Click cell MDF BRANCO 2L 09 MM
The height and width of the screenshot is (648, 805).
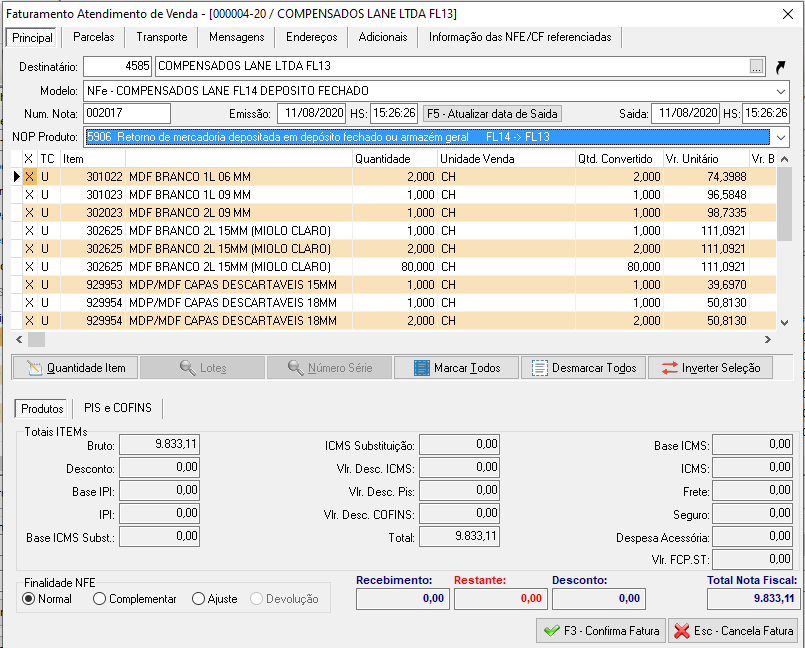[x=239, y=213]
